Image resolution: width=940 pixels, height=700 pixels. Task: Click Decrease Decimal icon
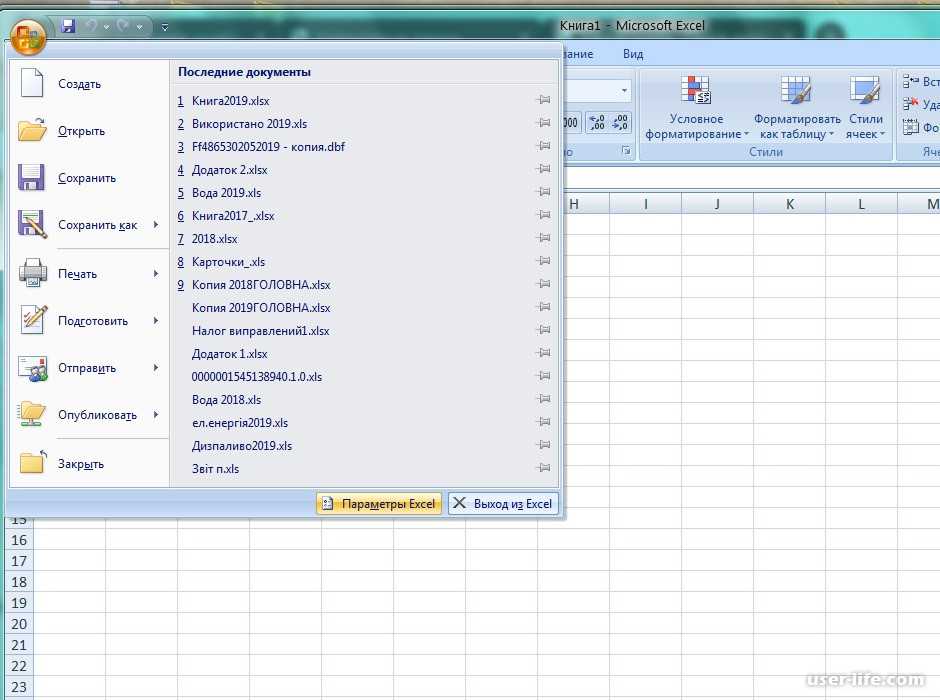coord(620,122)
